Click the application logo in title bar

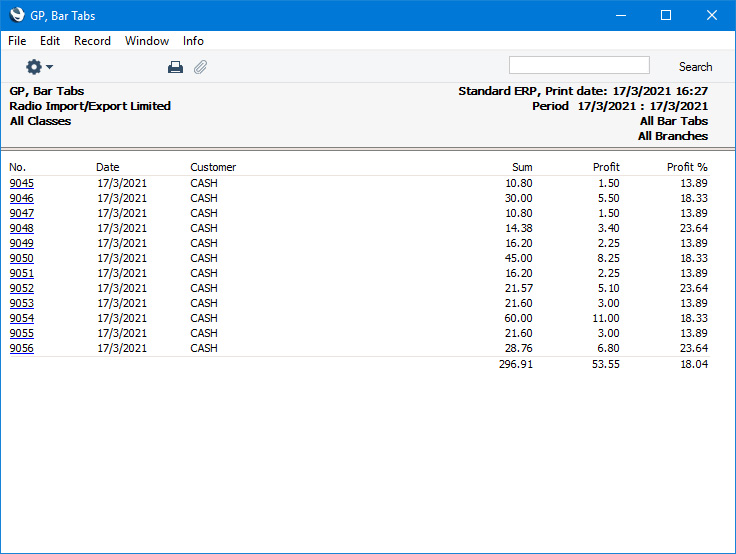click(17, 15)
